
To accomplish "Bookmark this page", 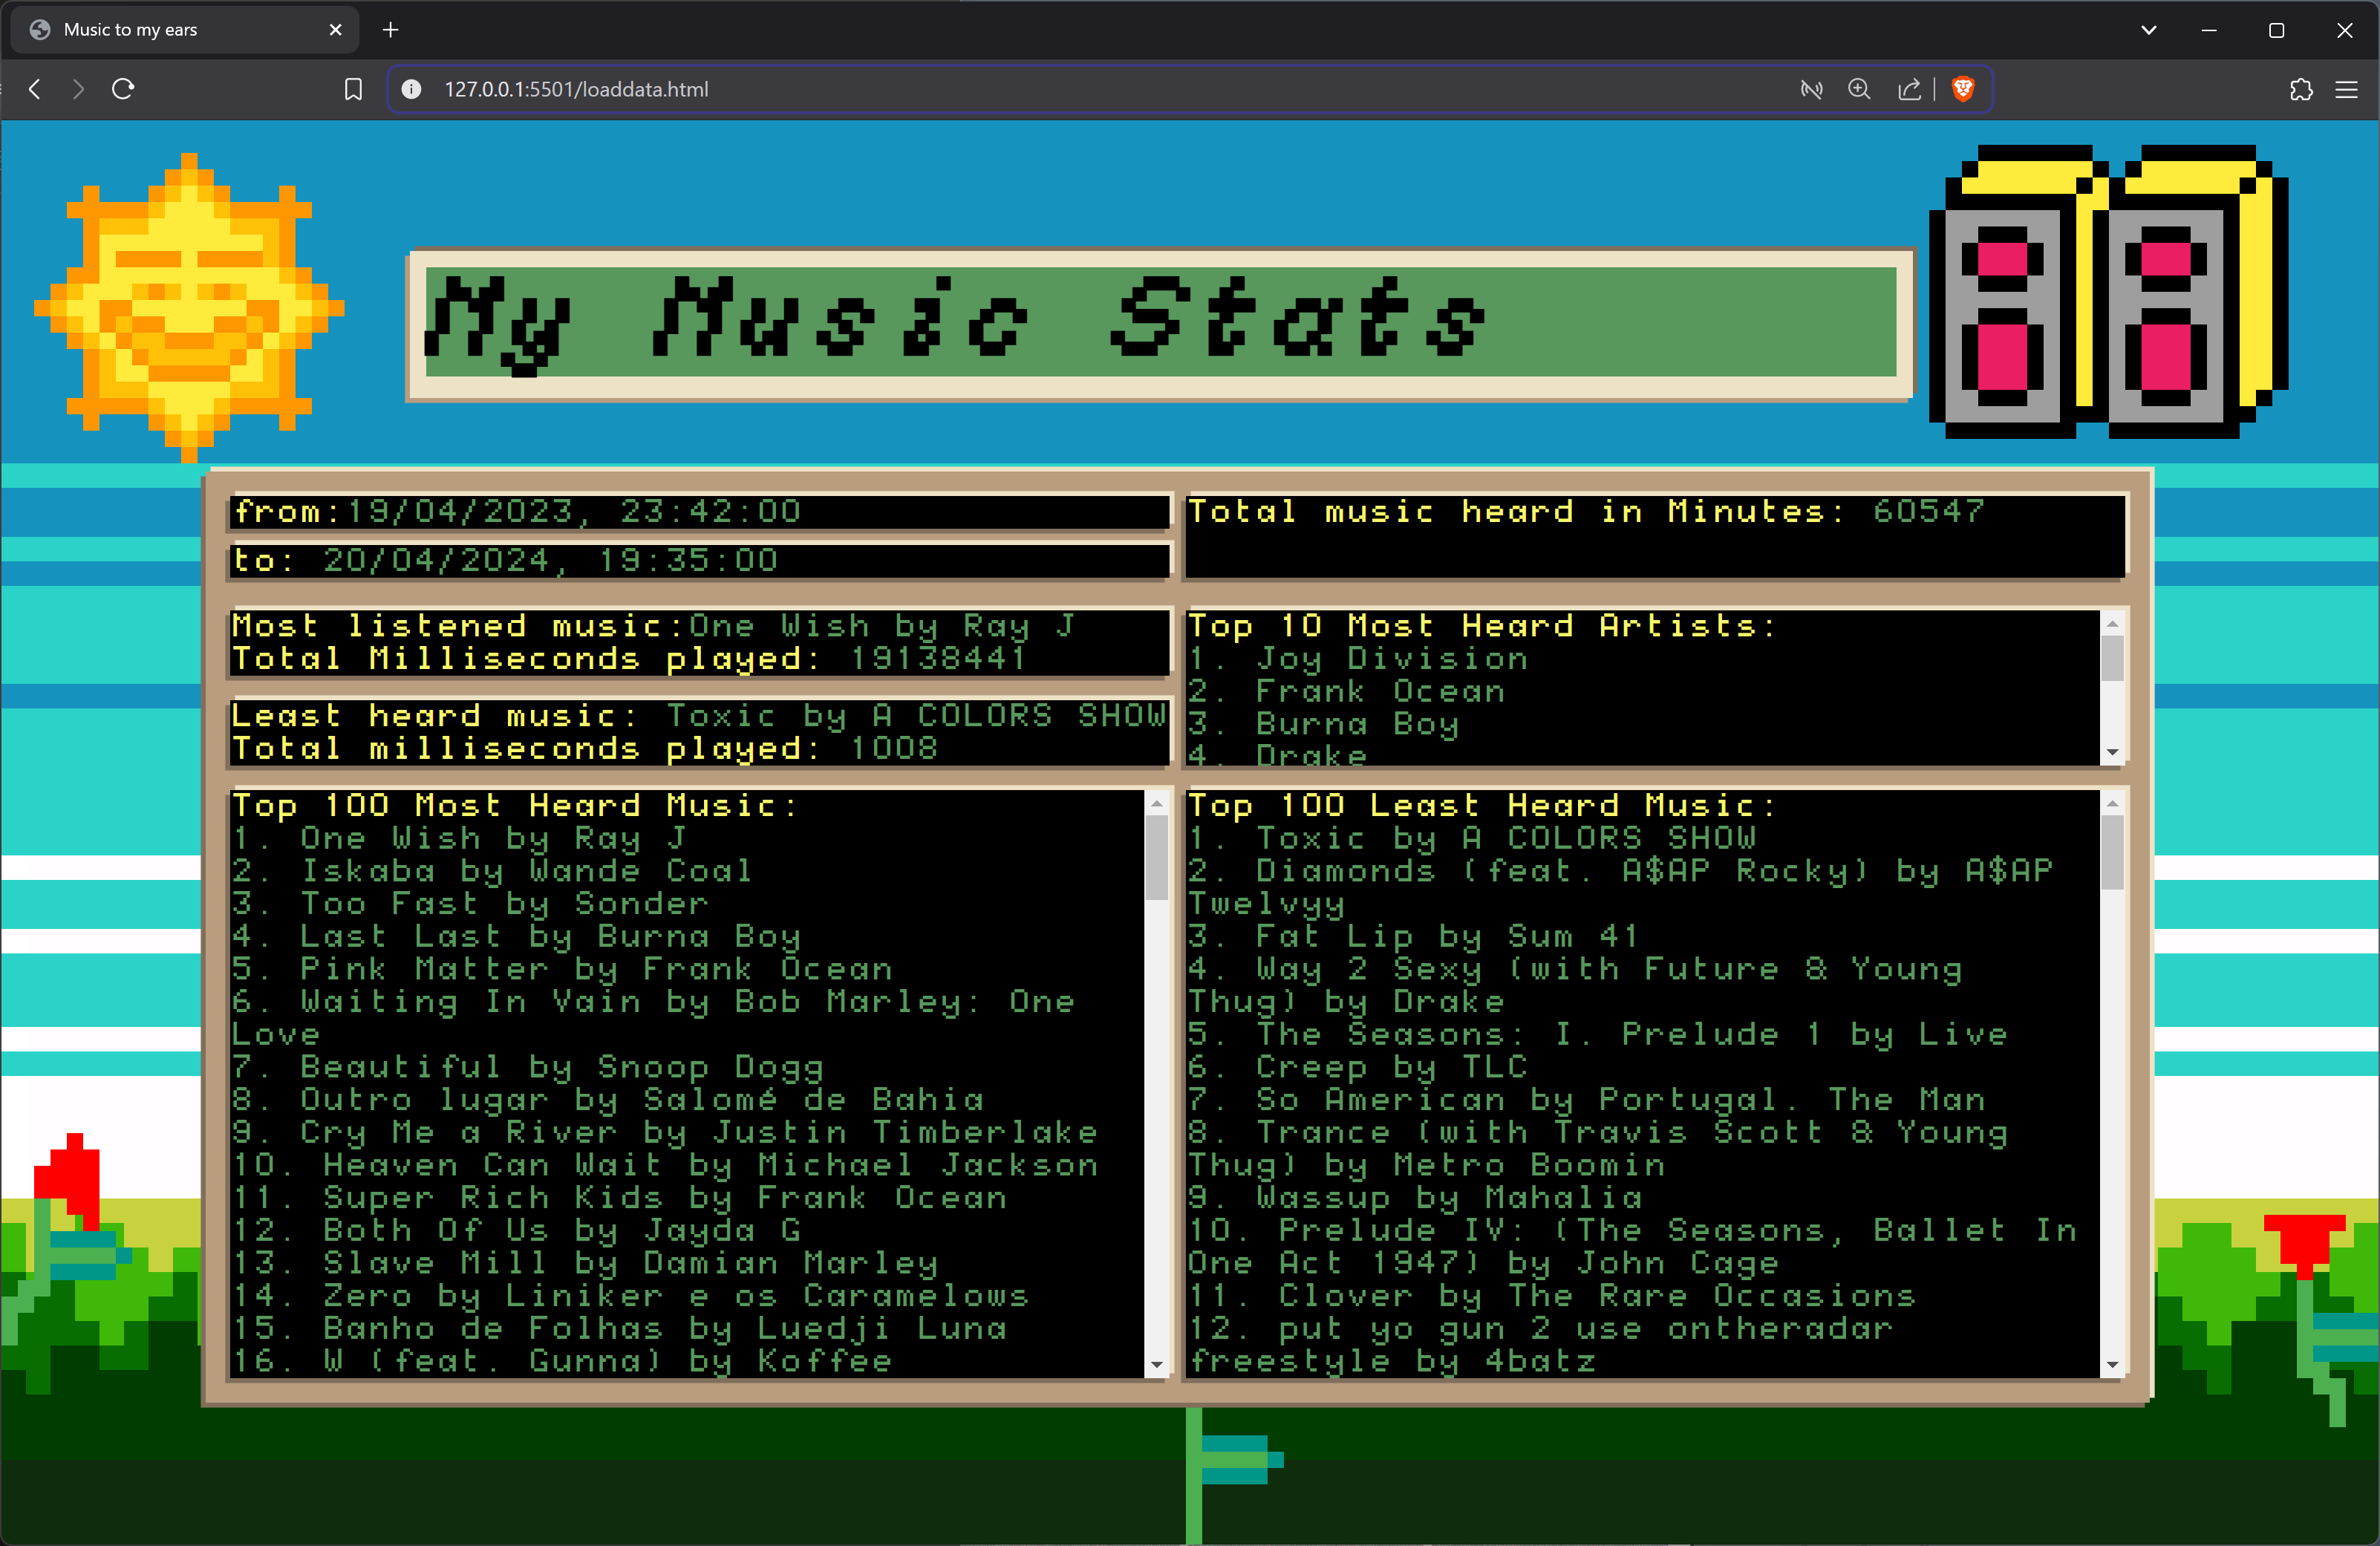I will click(353, 89).
